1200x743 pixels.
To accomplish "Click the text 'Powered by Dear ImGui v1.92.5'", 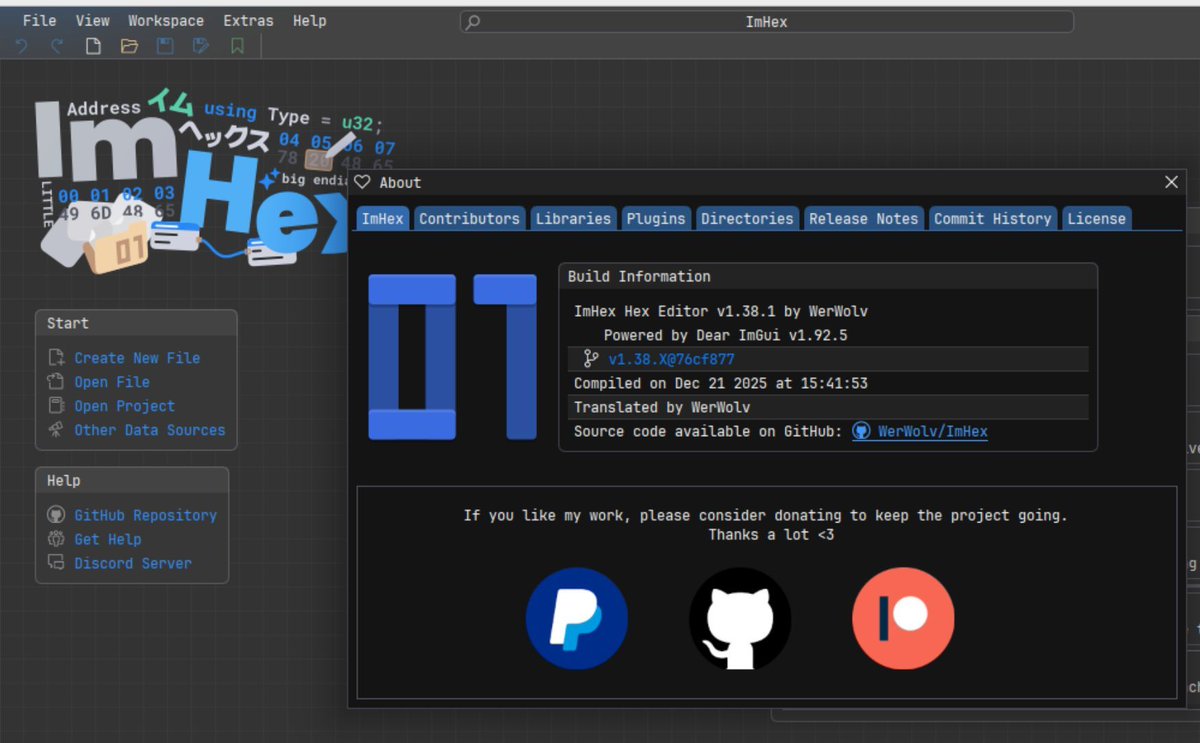I will pos(725,335).
